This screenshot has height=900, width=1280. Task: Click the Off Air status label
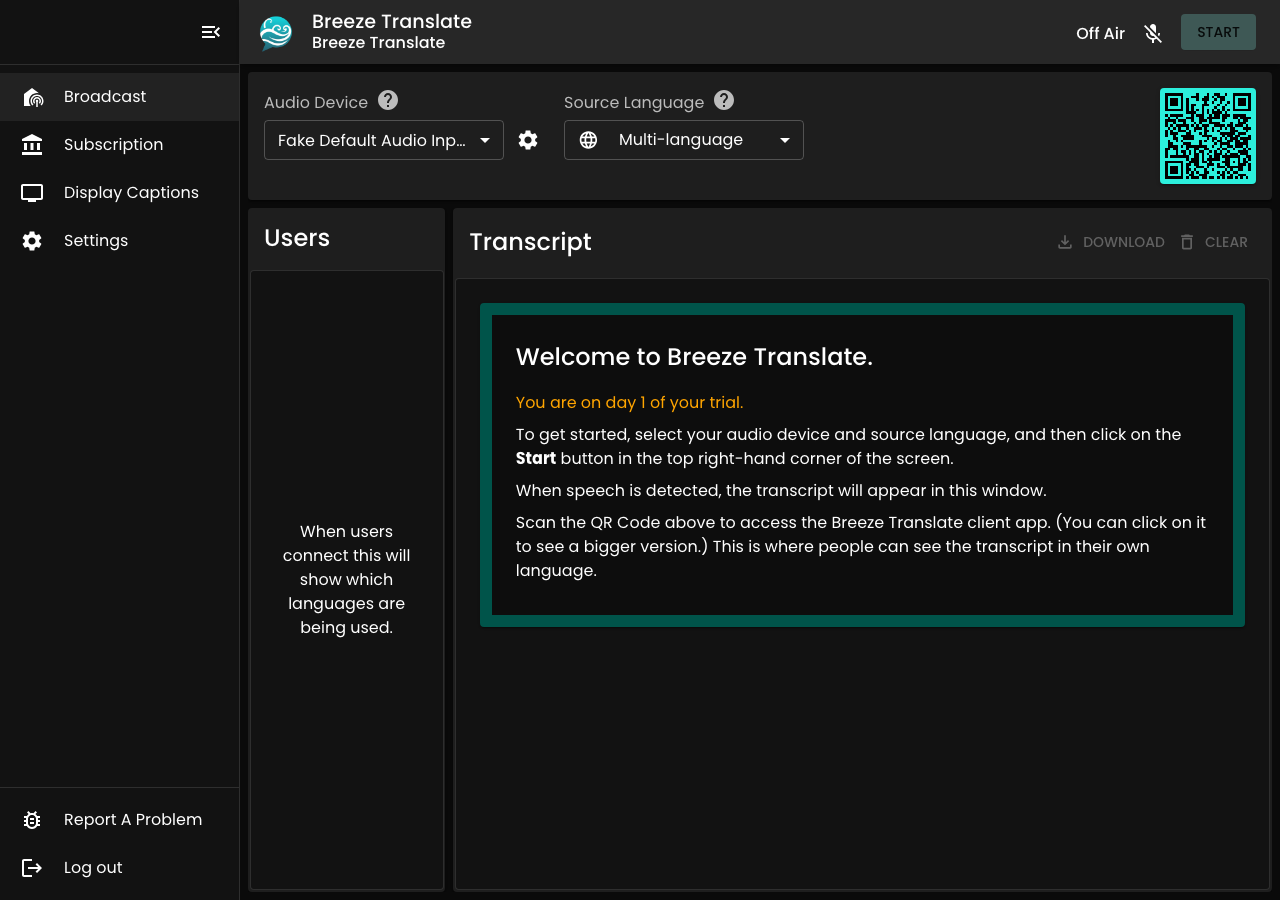1100,33
